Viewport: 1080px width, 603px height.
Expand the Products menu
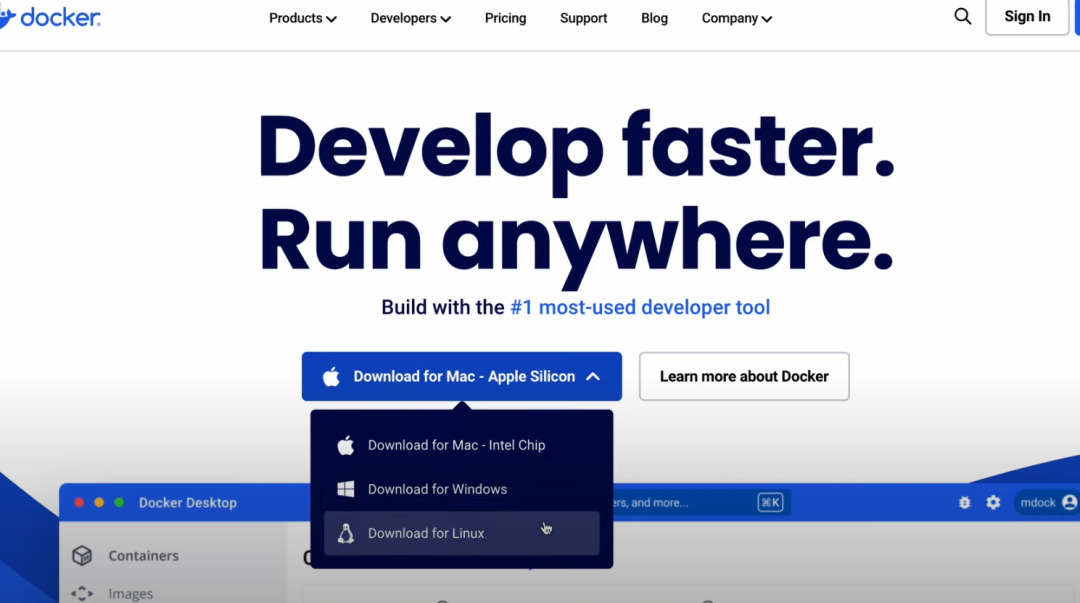click(302, 19)
